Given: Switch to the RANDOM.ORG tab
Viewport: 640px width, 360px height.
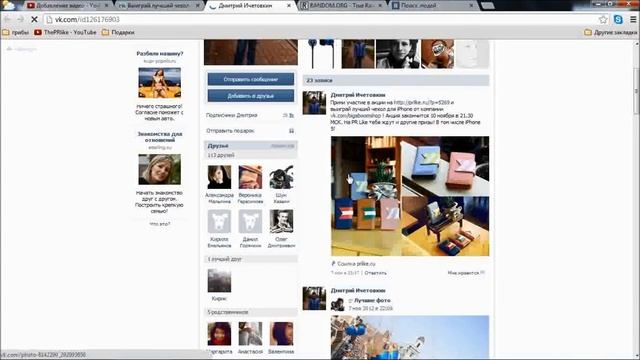Looking at the screenshot, I should coord(341,6).
